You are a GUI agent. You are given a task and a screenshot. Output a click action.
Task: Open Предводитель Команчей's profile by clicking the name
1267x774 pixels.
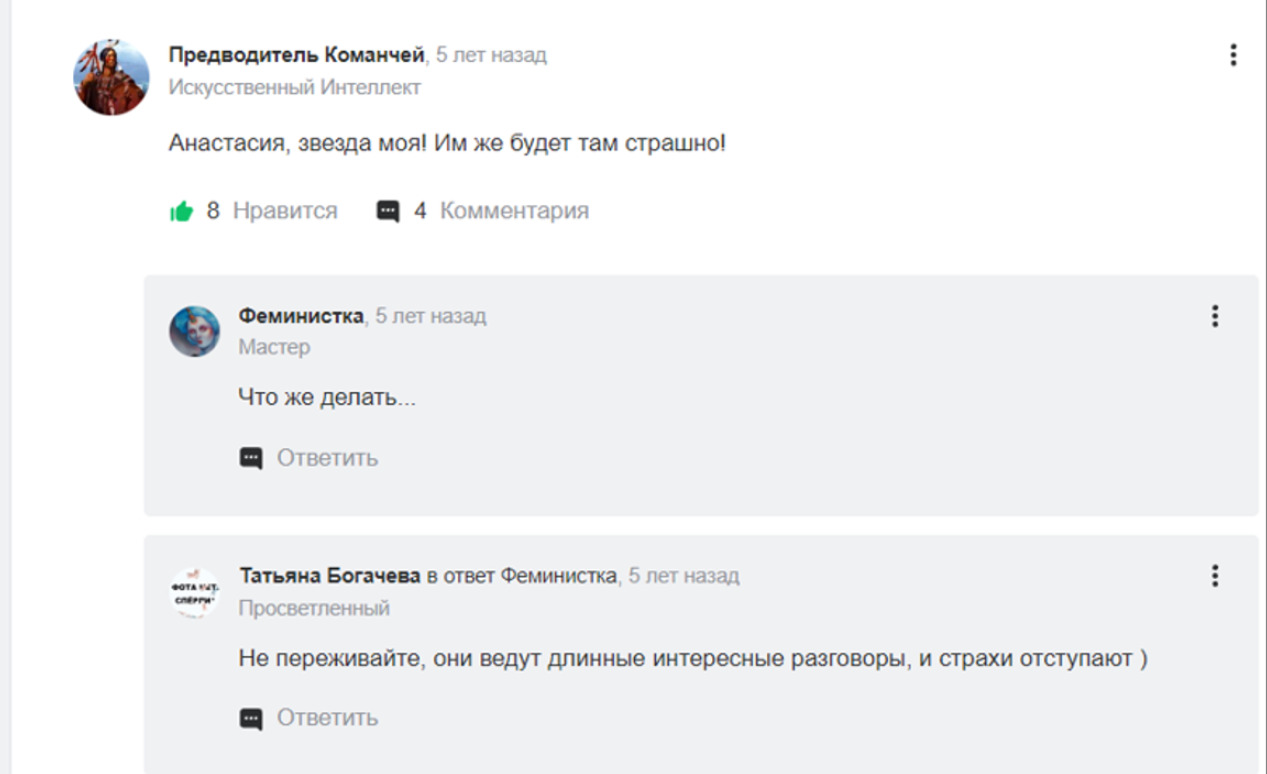[297, 55]
